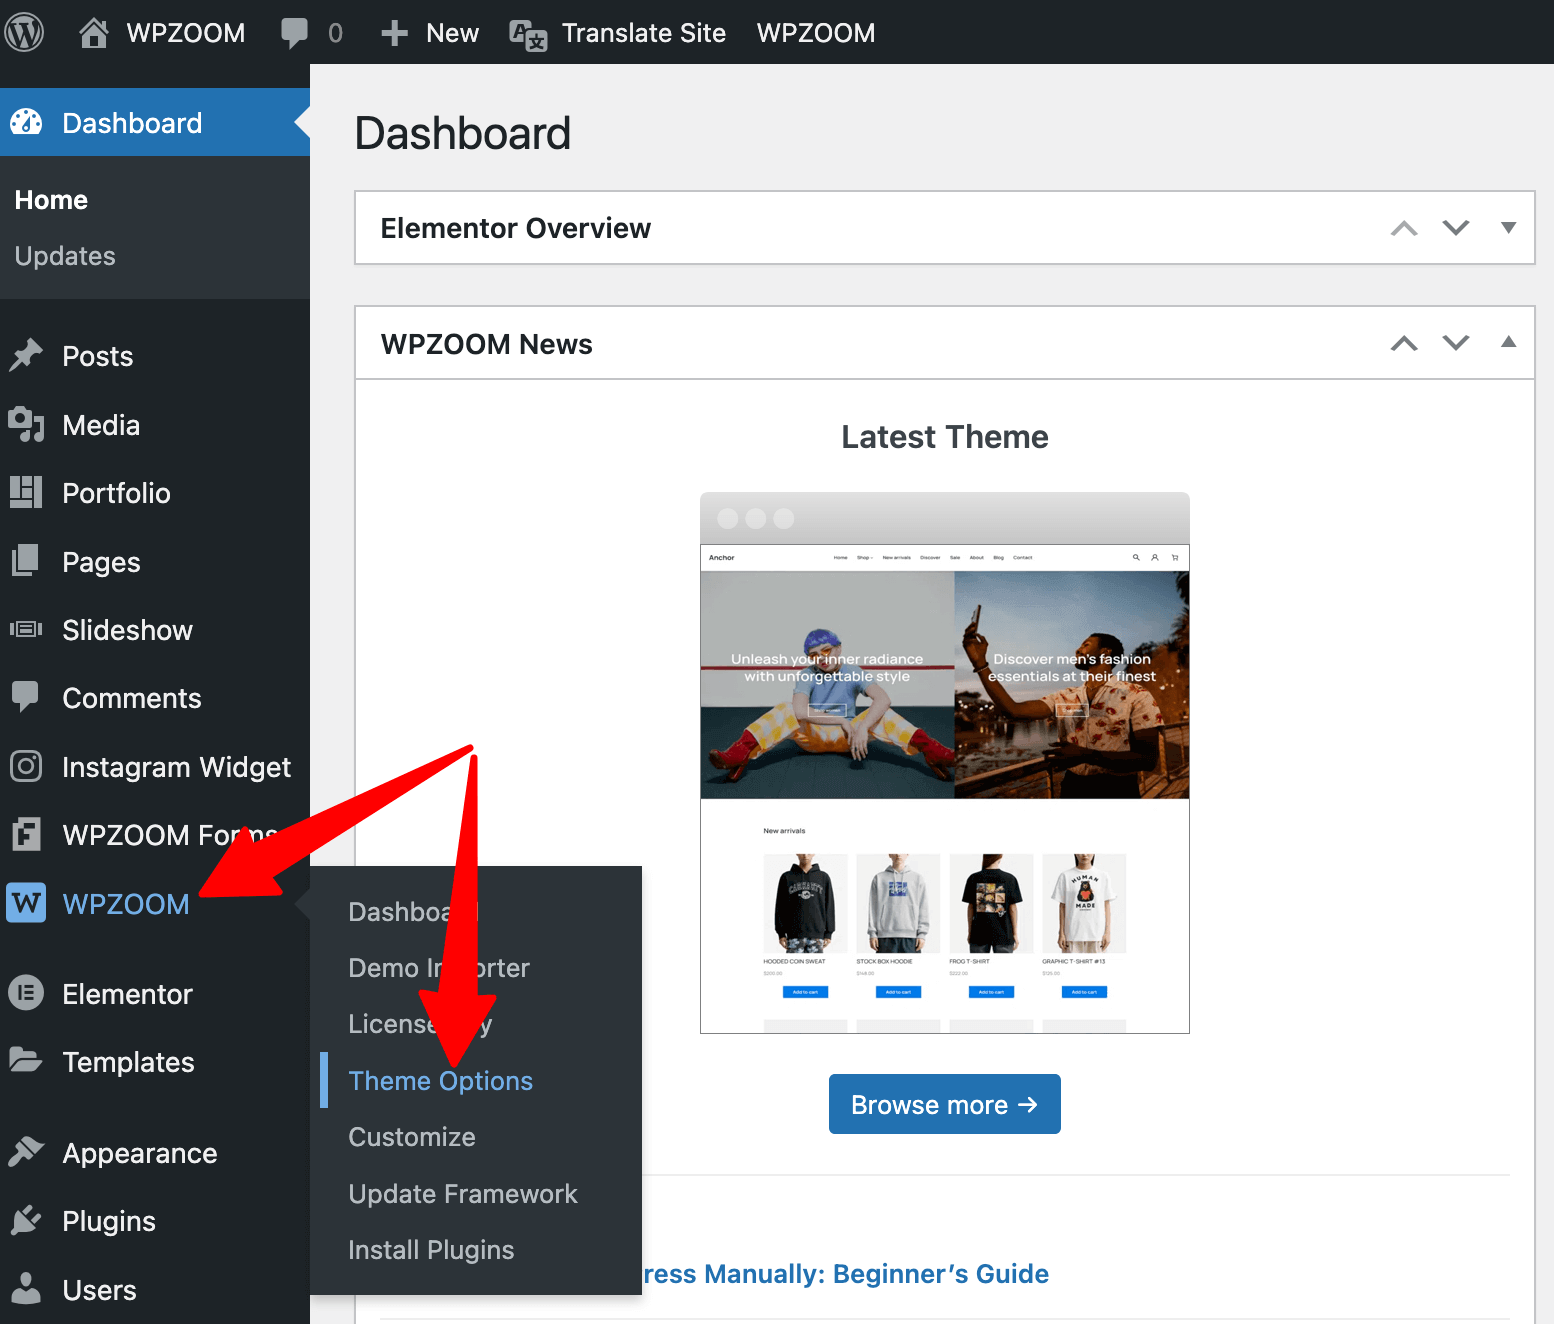Click the WordPress logo in admin bar

[24, 32]
